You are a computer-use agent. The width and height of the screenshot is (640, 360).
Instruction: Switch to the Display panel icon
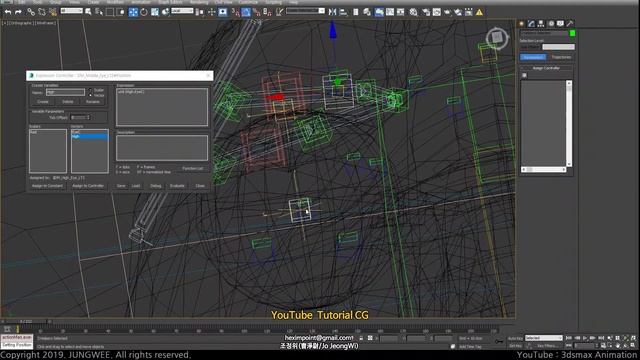[560, 24]
